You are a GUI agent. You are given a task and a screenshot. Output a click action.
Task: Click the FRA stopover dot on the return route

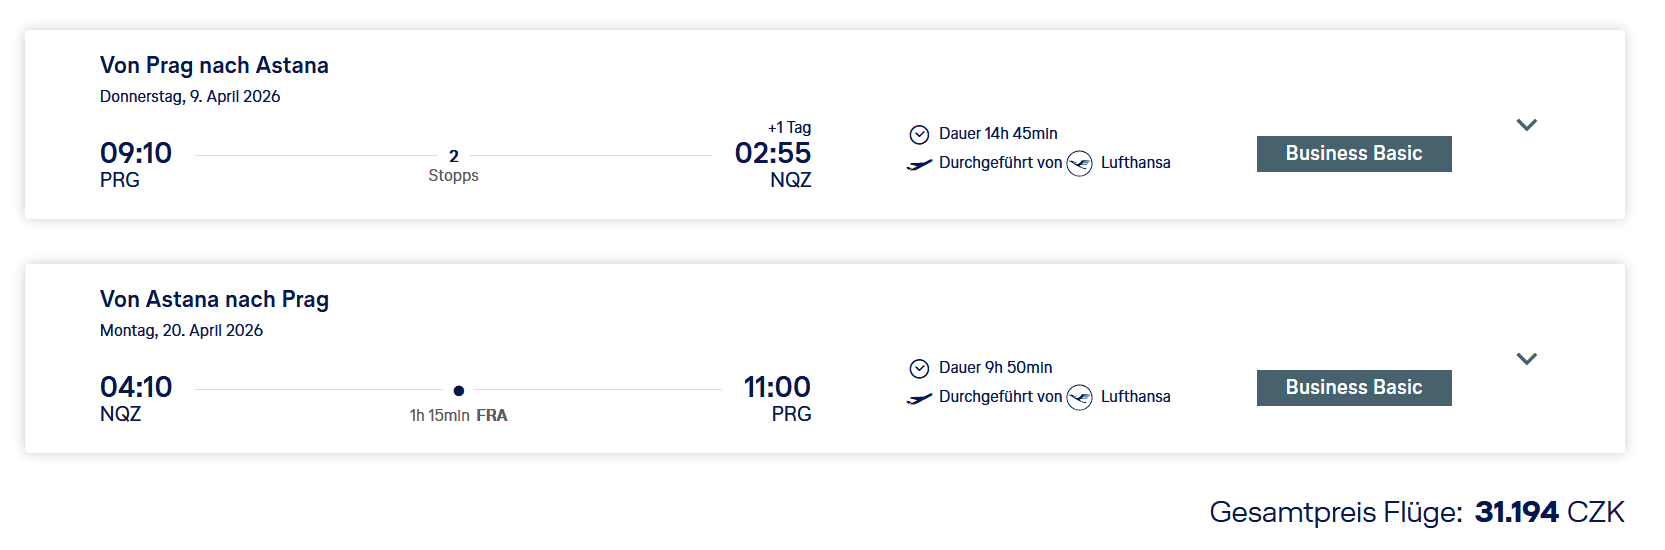click(458, 390)
